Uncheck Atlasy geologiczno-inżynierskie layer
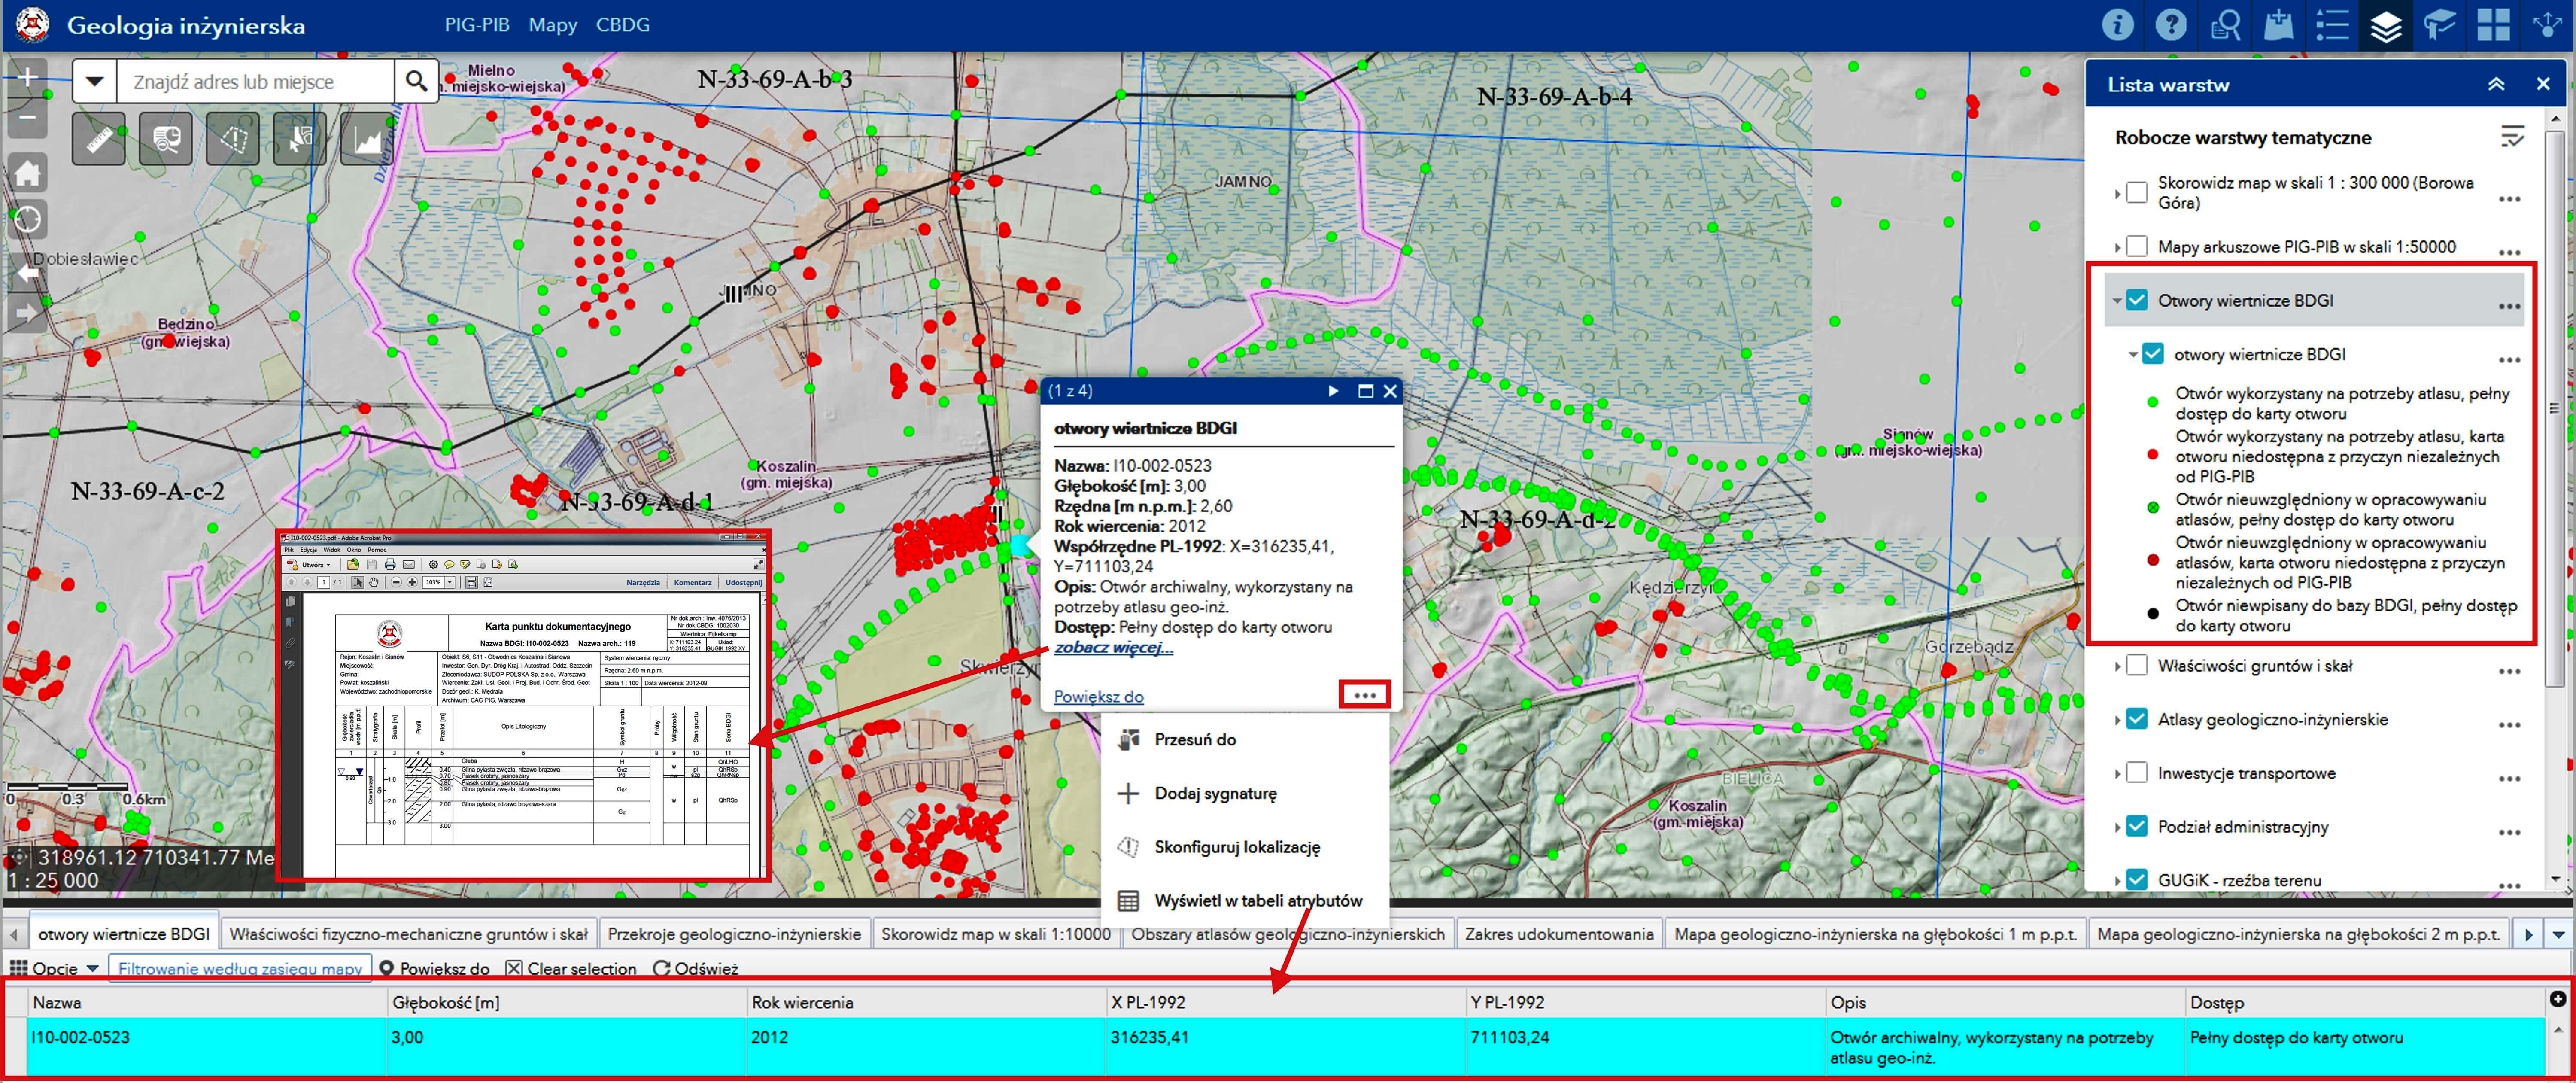 pos(2137,719)
